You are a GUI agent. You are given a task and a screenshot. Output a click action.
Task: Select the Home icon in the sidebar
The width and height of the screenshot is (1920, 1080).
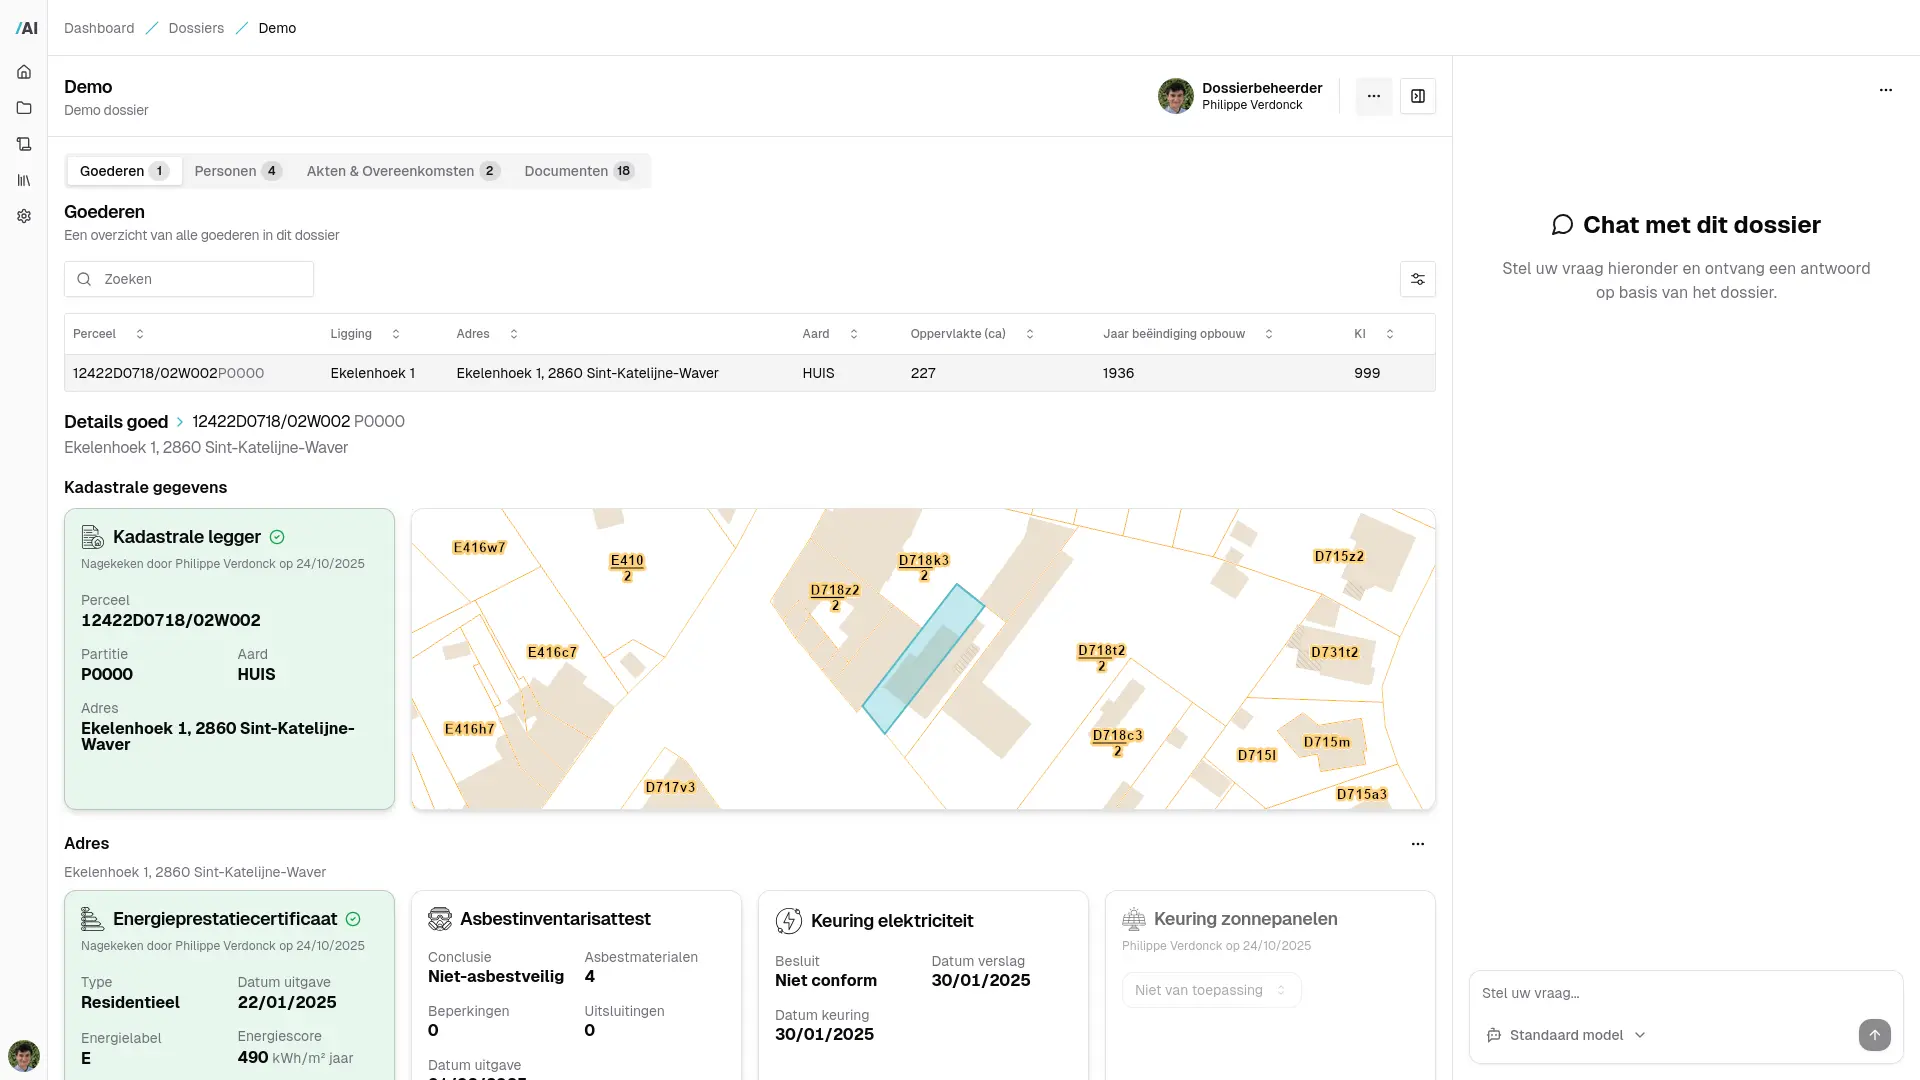[x=24, y=72]
